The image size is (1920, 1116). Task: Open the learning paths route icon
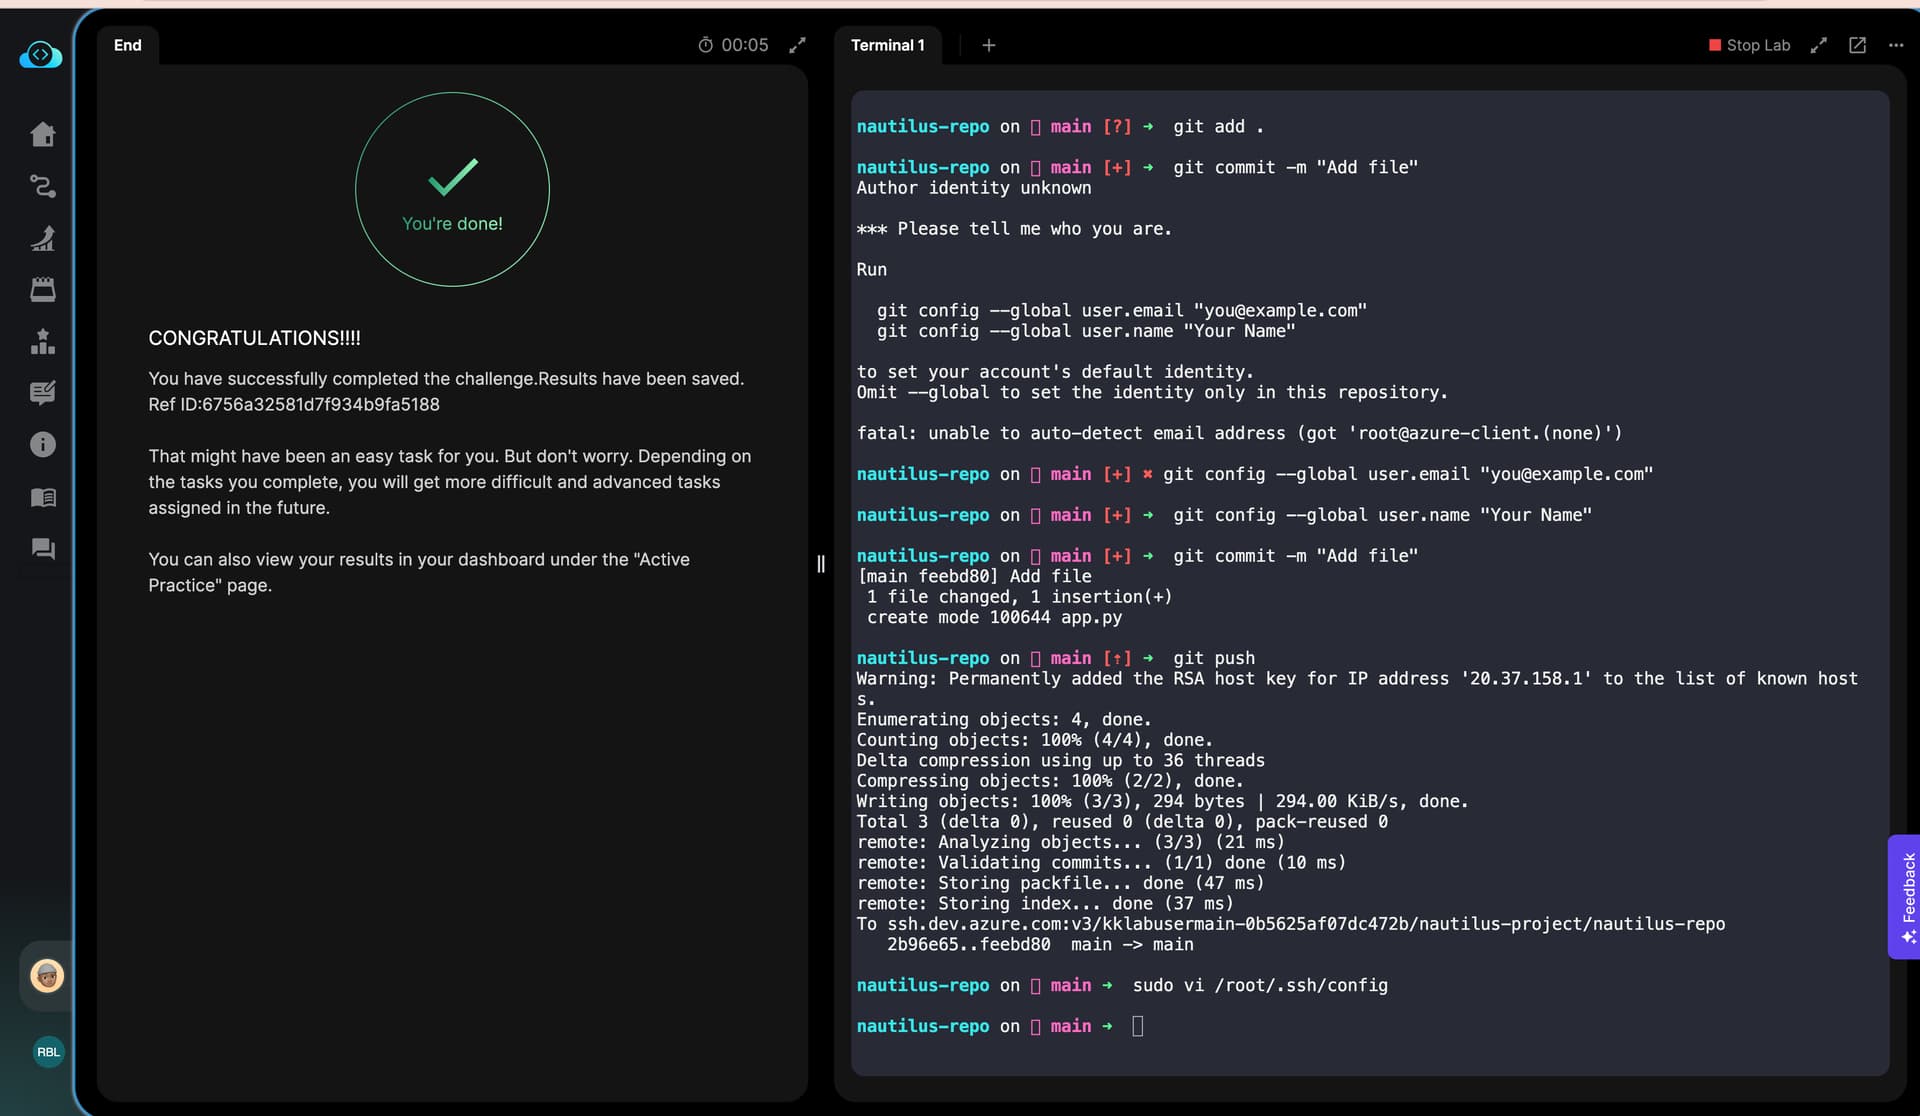pos(42,186)
